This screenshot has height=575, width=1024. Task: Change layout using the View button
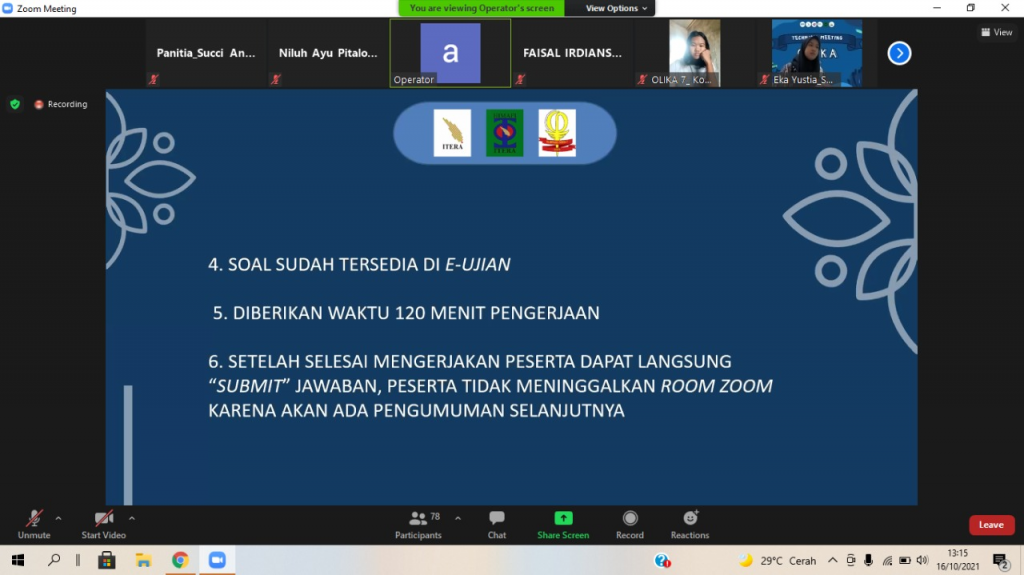[x=997, y=32]
